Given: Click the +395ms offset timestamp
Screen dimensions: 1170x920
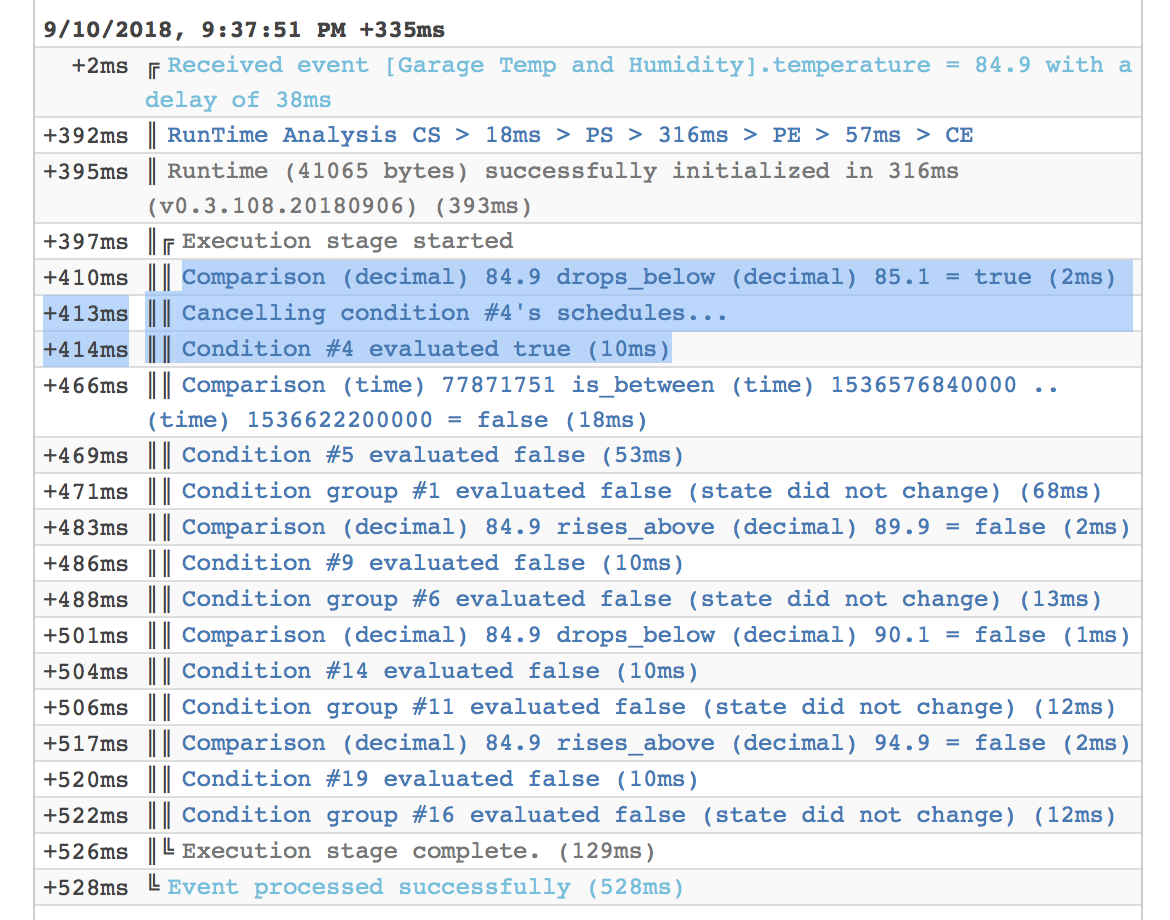Looking at the screenshot, I should coord(86,172).
